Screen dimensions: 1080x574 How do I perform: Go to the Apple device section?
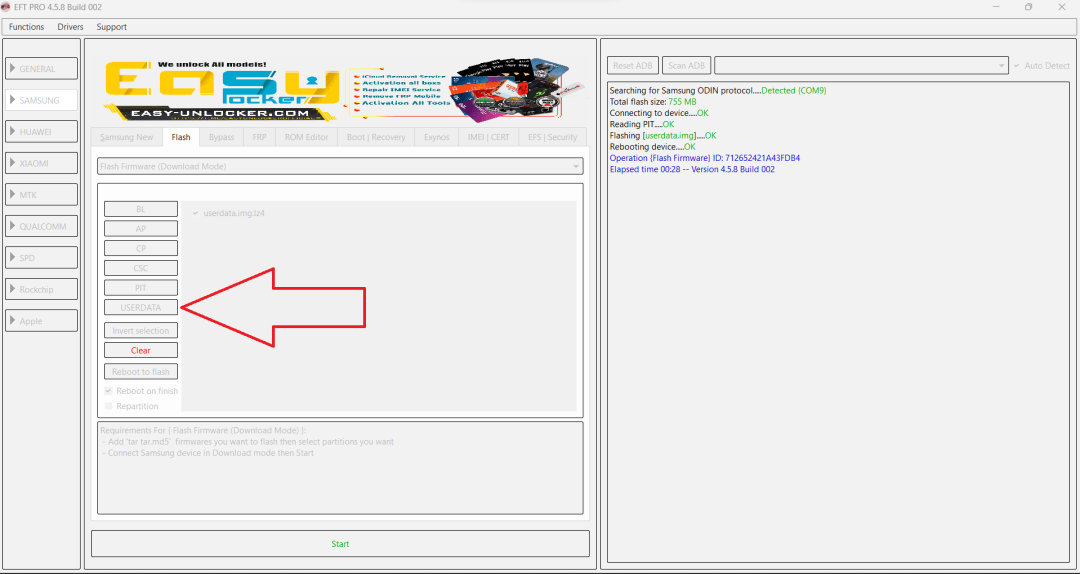(42, 321)
